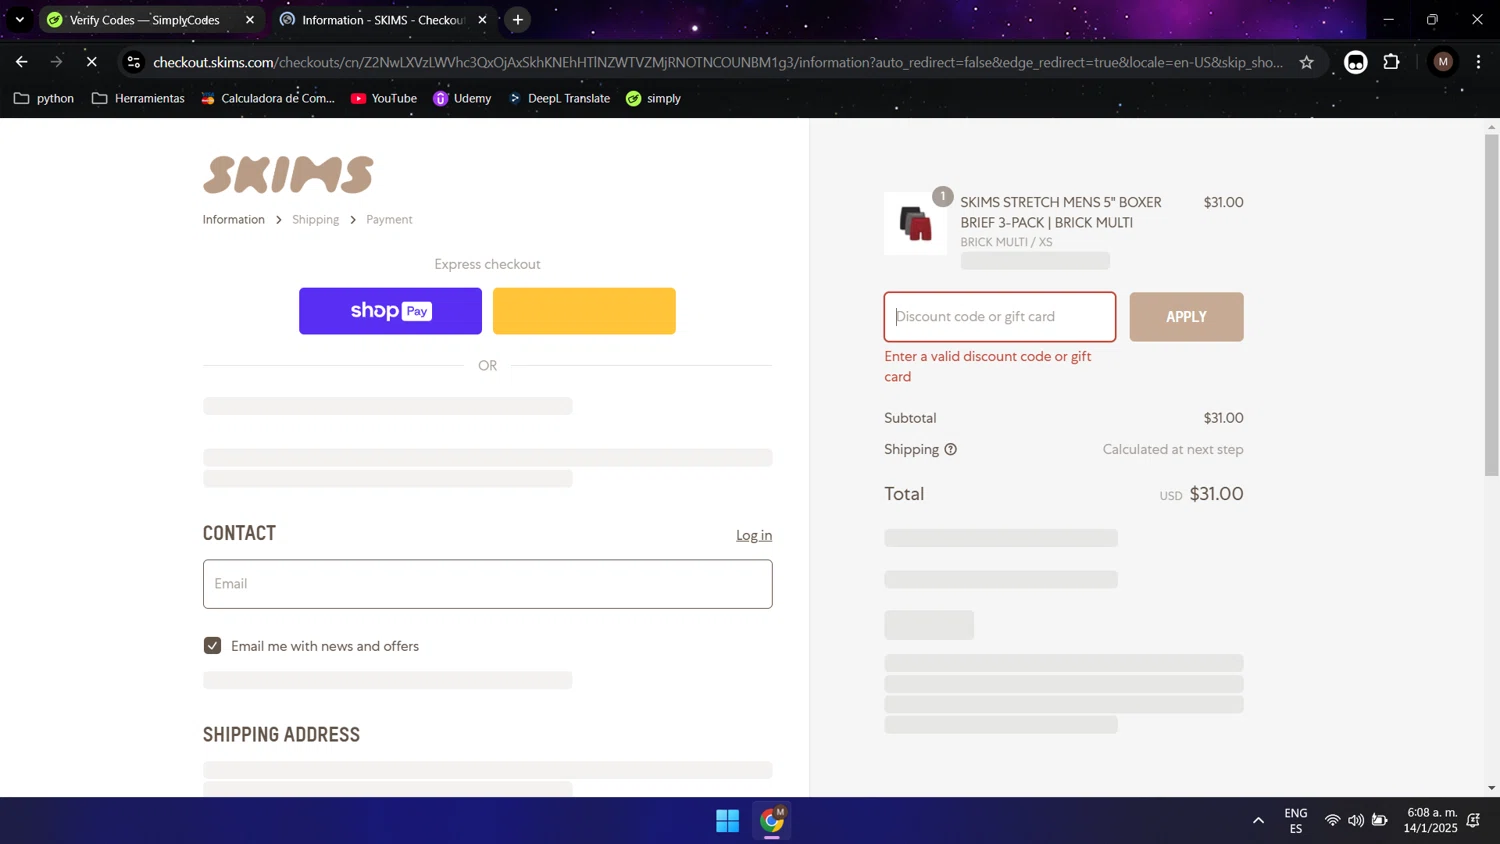
Task: Click the Chrome taskbar icon
Action: pyautogui.click(x=772, y=821)
